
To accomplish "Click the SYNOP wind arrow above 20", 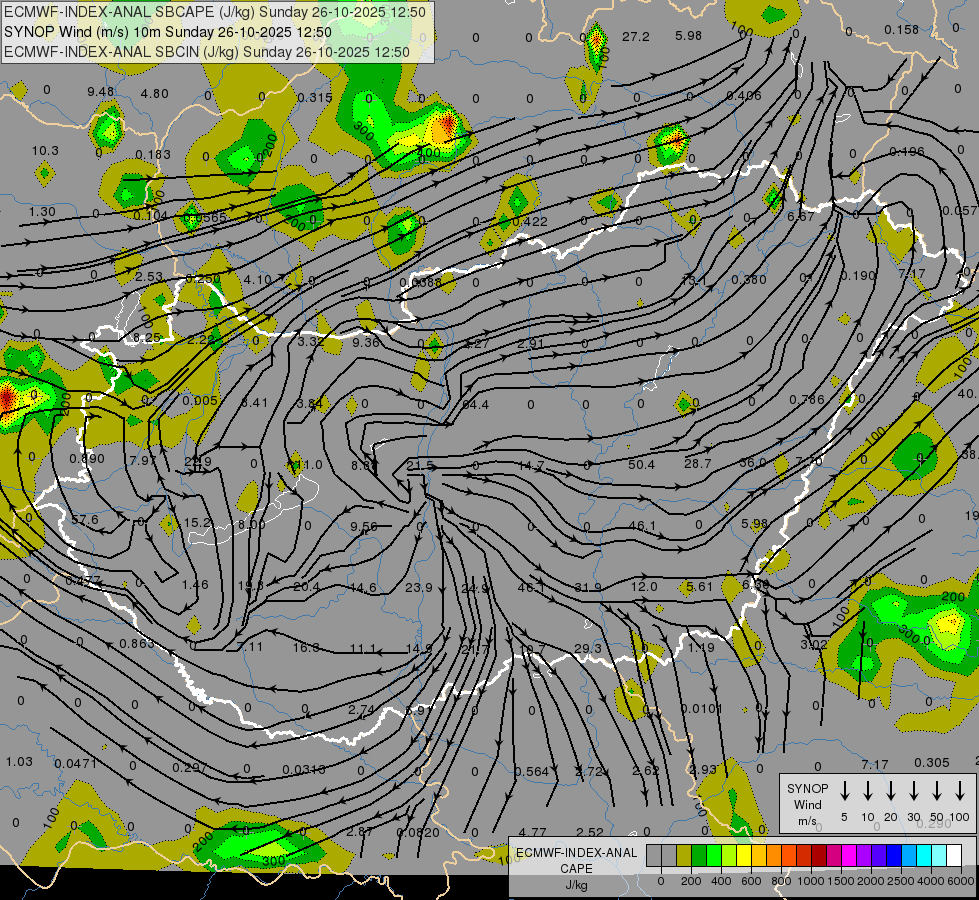I will (891, 791).
